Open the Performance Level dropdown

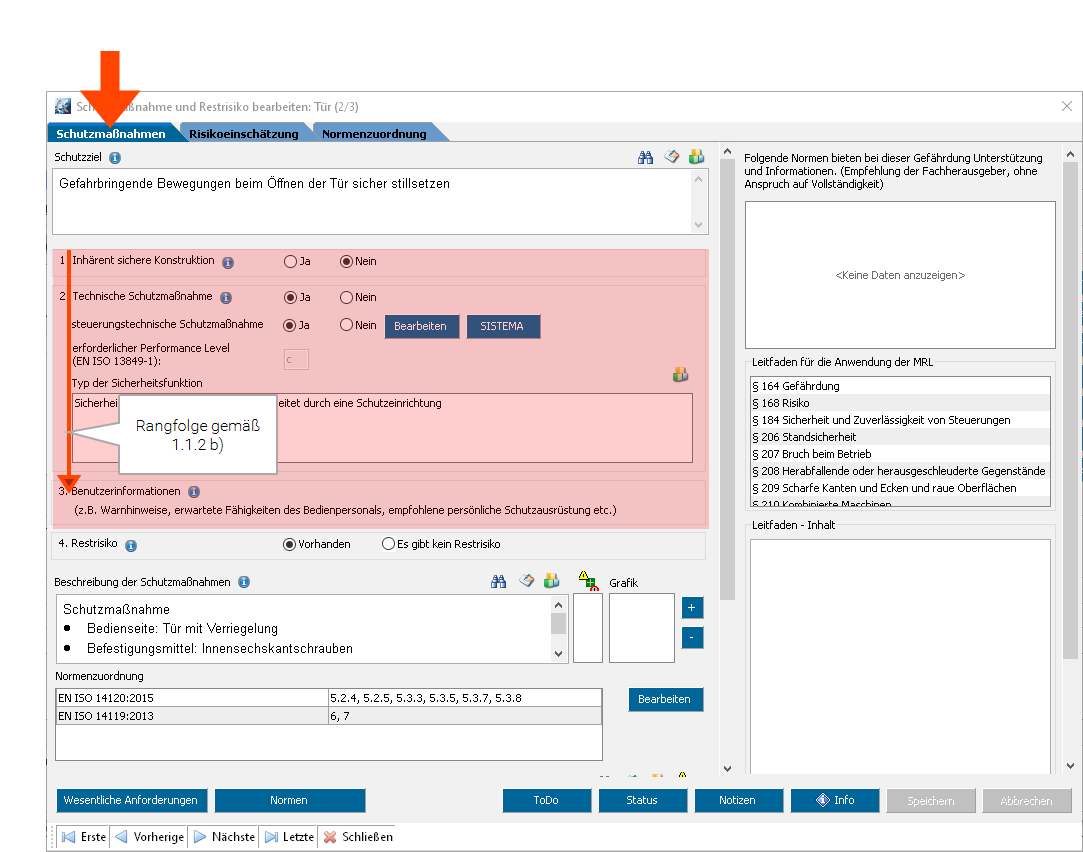[296, 360]
